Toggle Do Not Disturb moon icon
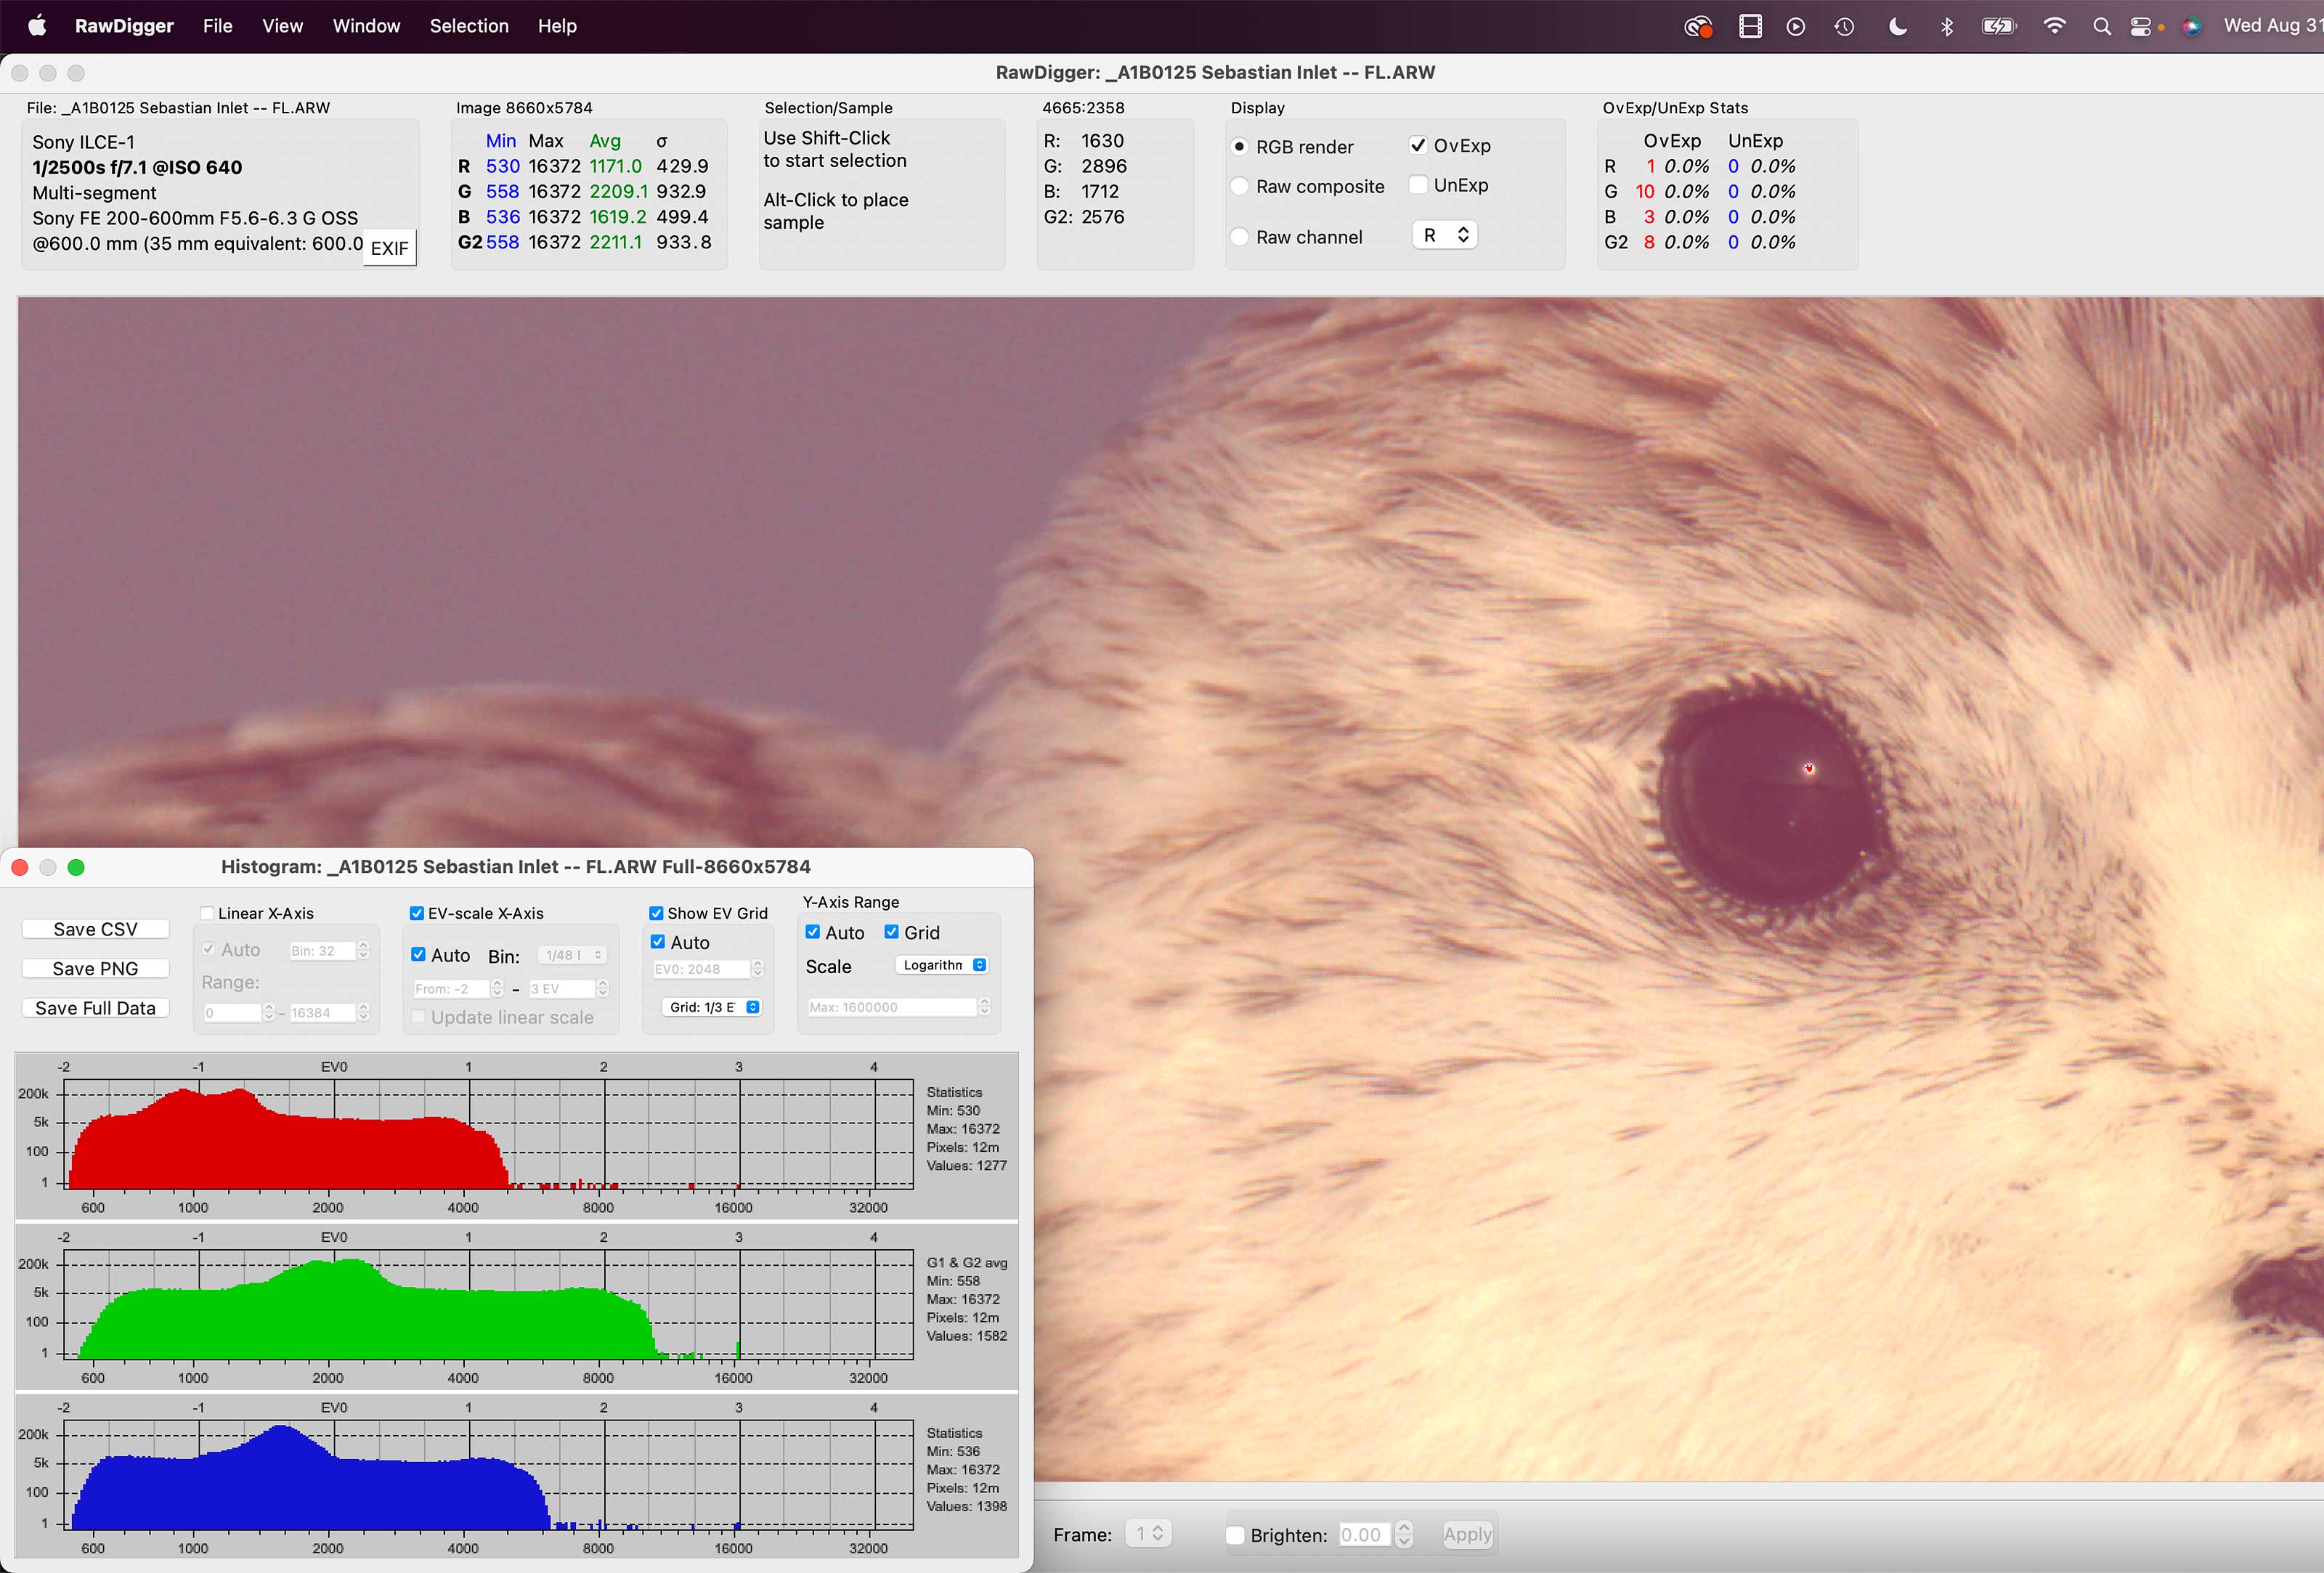The height and width of the screenshot is (1573, 2324). coord(1897,27)
